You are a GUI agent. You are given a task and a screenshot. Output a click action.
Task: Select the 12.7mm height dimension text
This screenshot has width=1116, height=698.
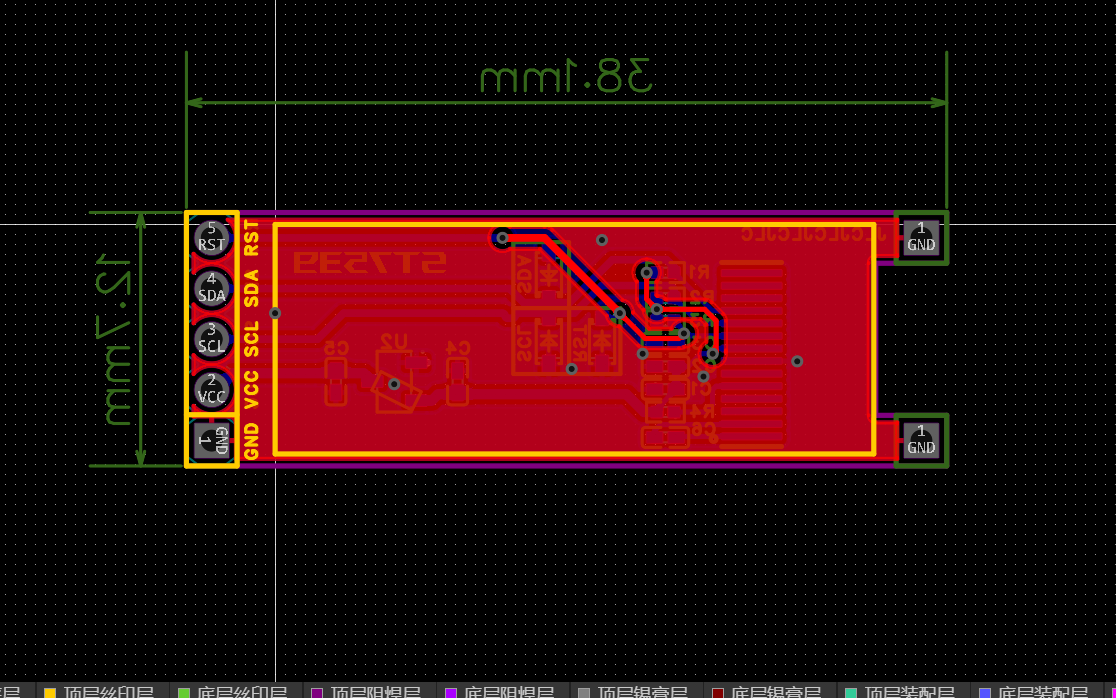coord(117,340)
